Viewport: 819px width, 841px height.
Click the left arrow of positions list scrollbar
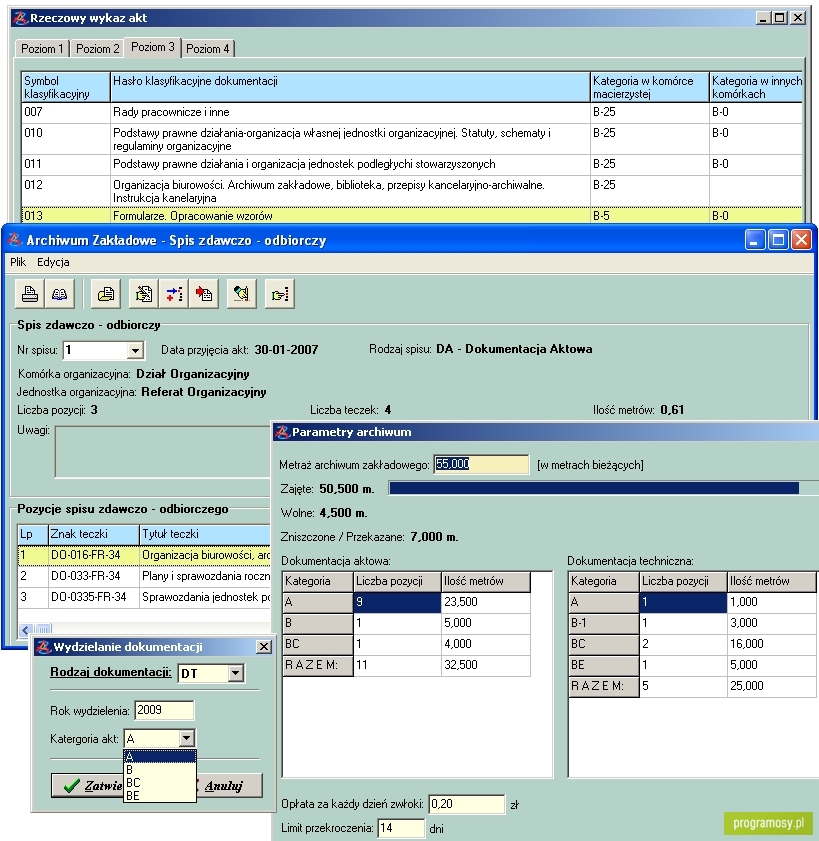[26, 630]
